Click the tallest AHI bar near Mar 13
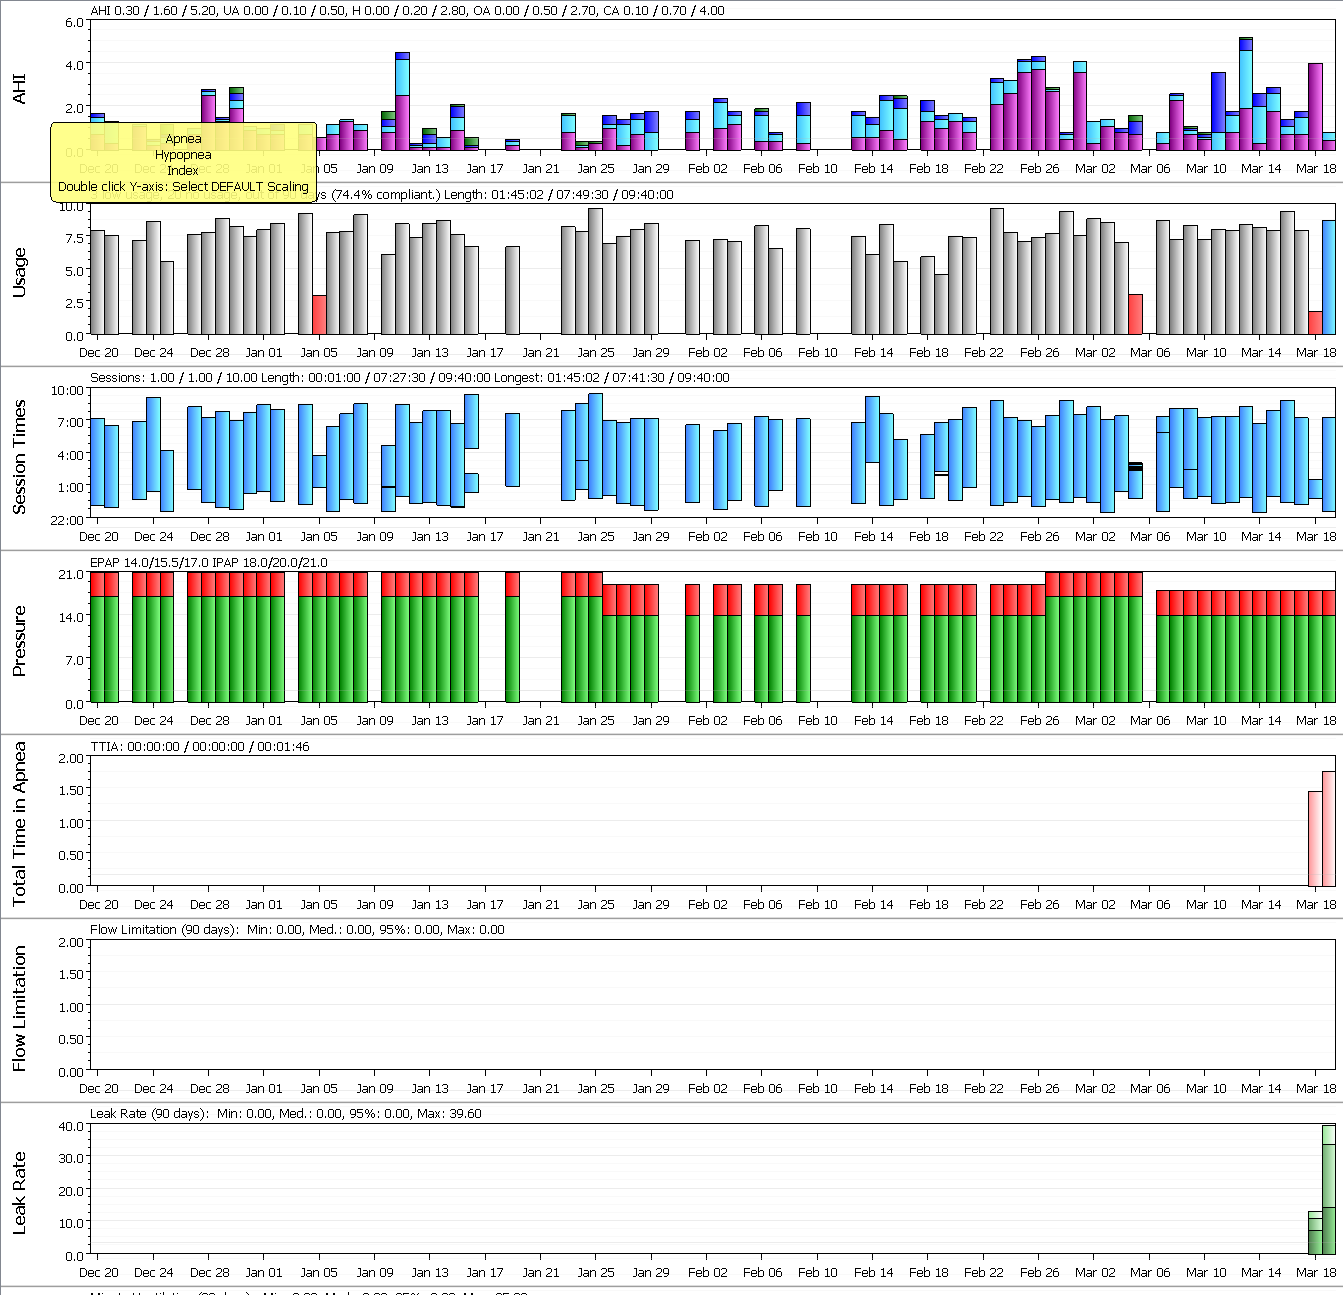The width and height of the screenshot is (1343, 1295). [1246, 94]
